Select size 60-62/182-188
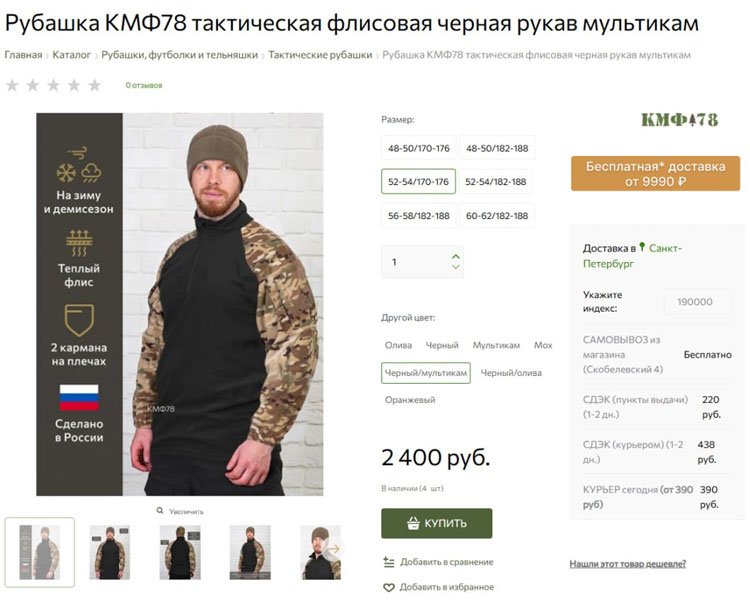The height and width of the screenshot is (609, 750). pos(497,216)
